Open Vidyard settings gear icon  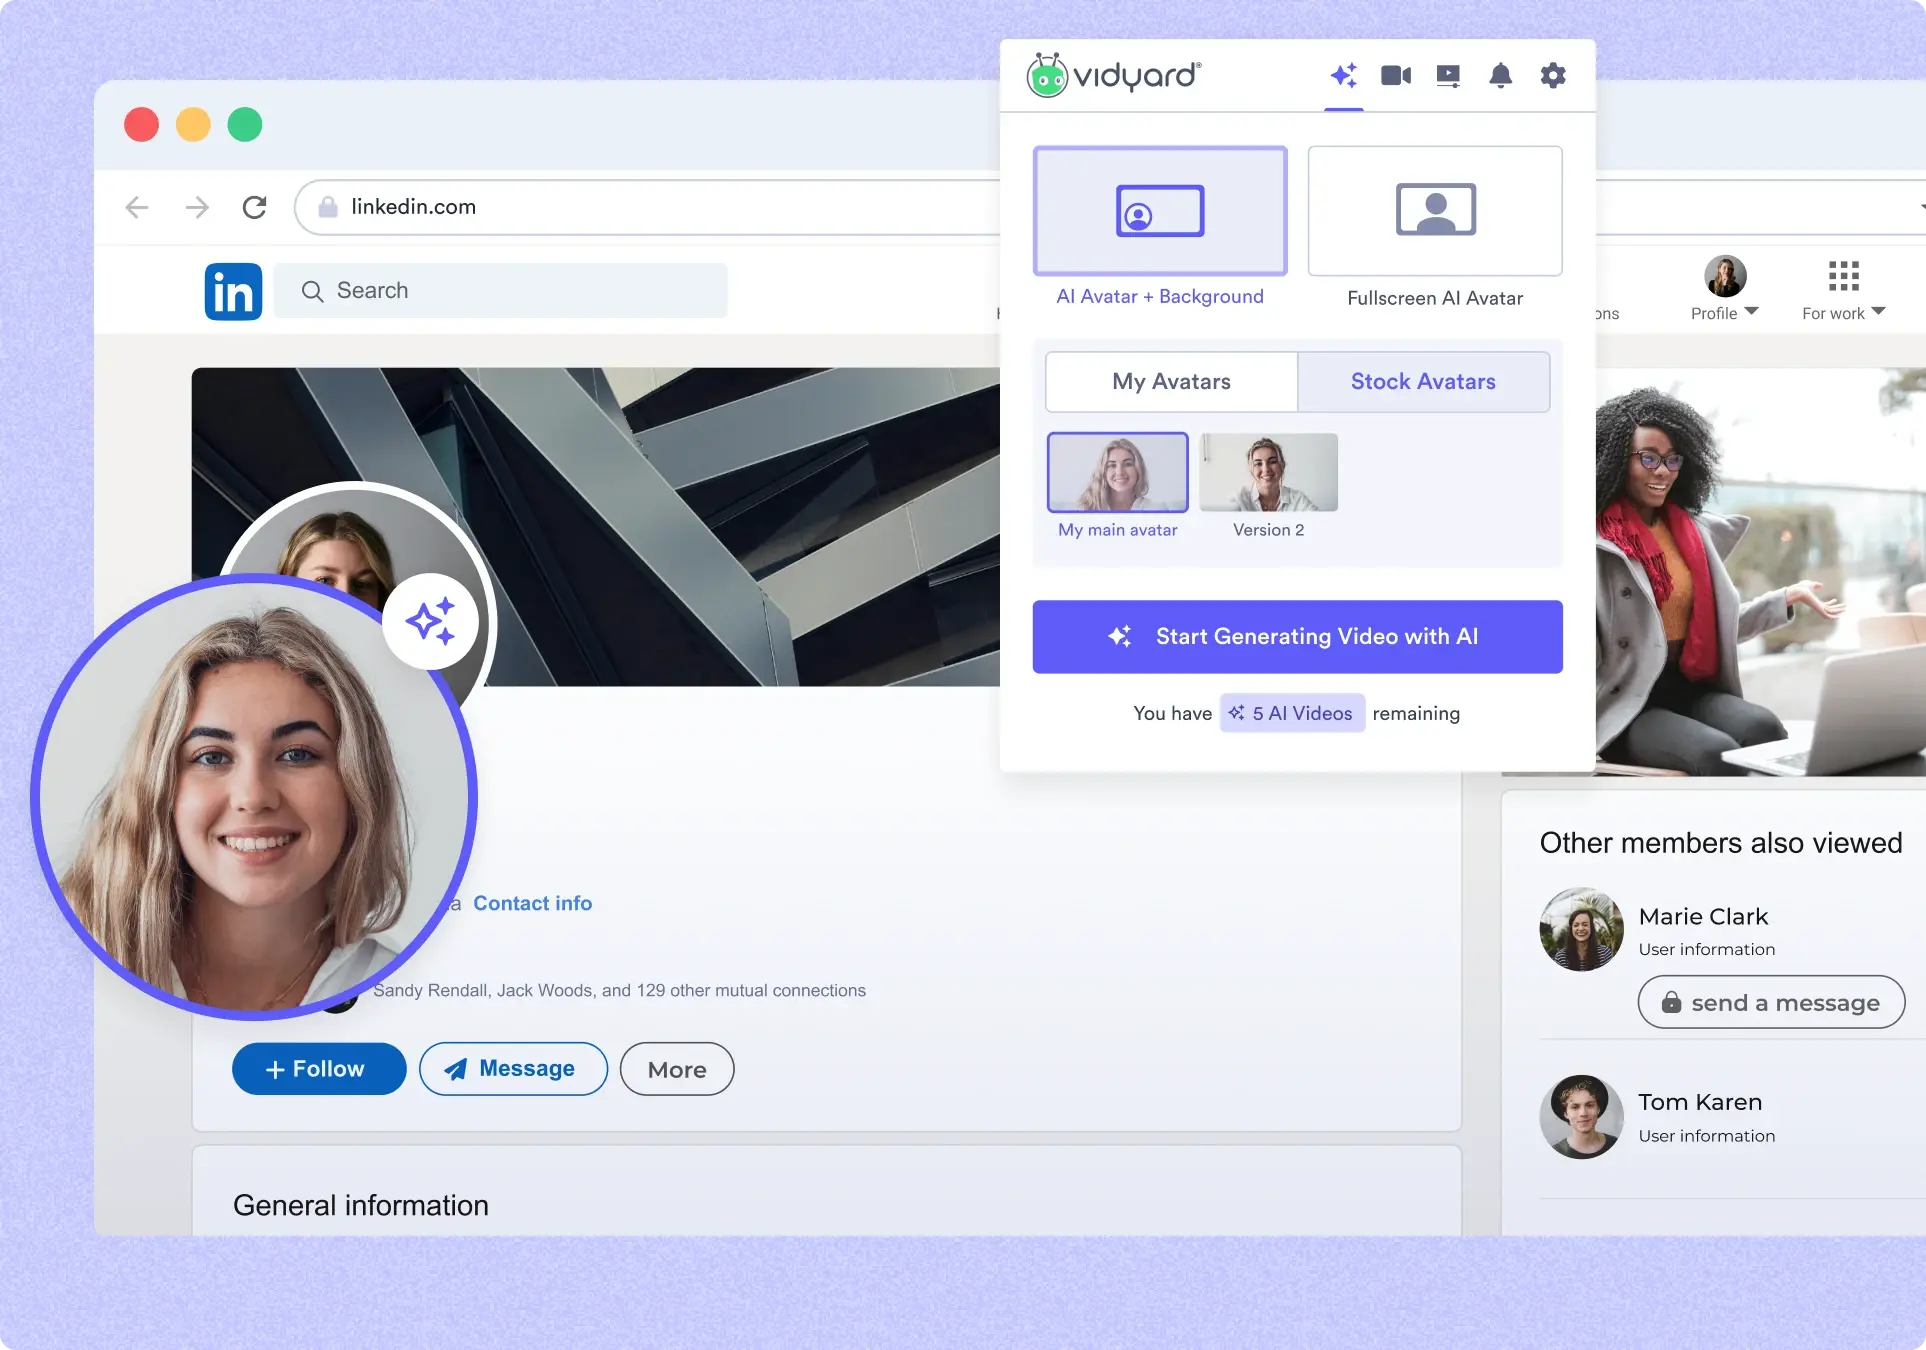click(x=1553, y=75)
